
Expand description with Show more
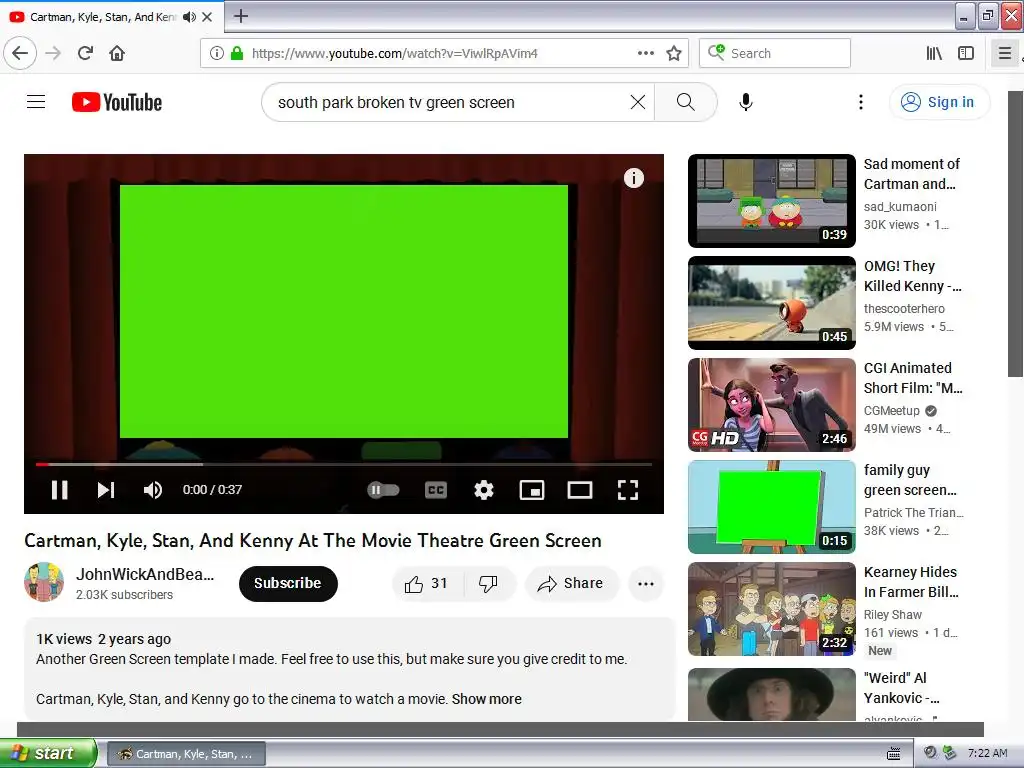point(487,699)
